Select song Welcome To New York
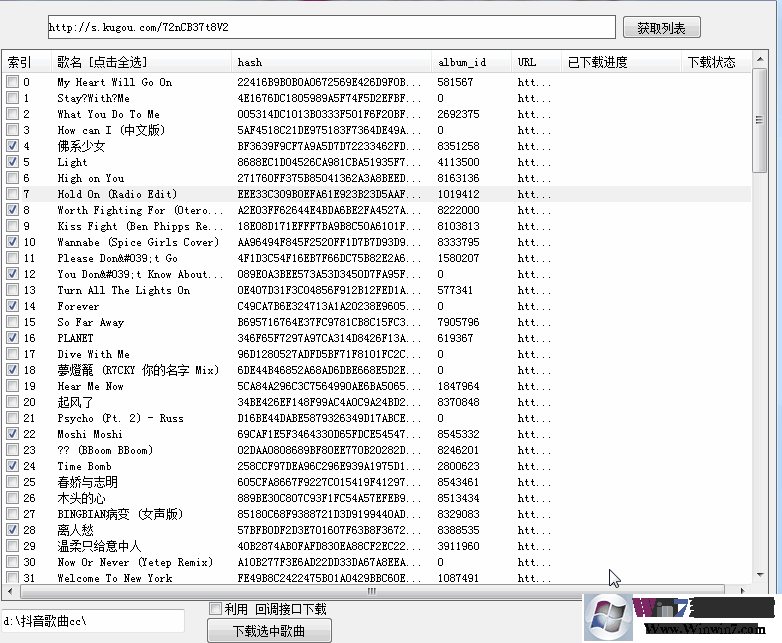Image resolution: width=782 pixels, height=643 pixels. [x=115, y=578]
